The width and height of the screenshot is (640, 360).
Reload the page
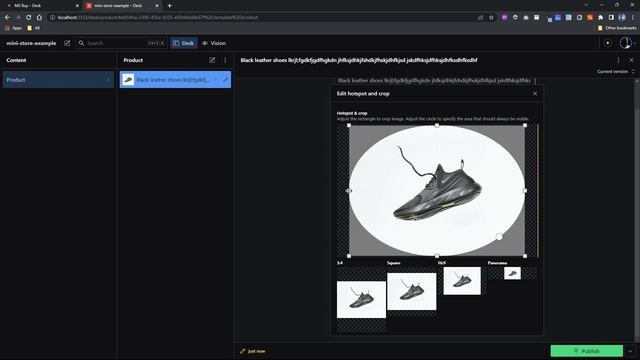pos(29,18)
